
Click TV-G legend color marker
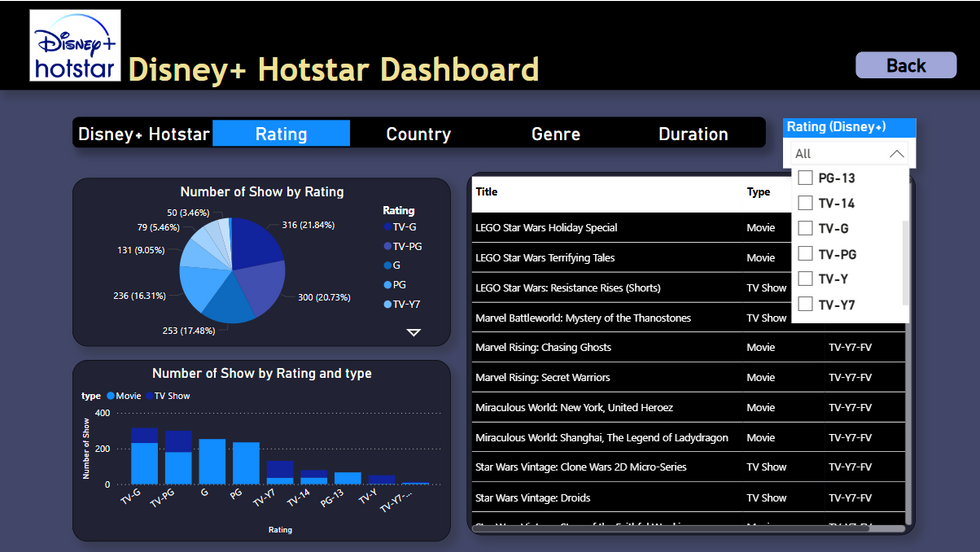(x=388, y=227)
